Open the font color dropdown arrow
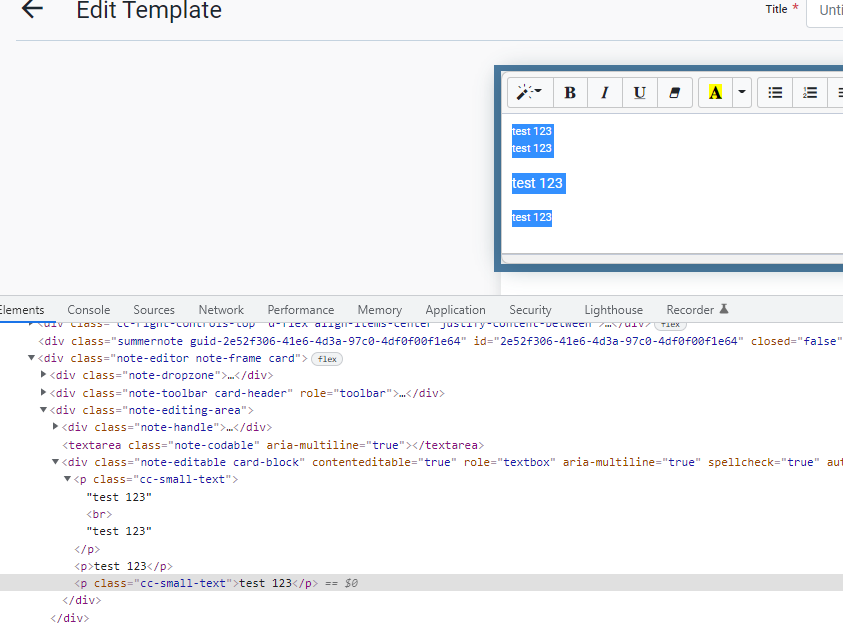843x629 pixels. (742, 92)
